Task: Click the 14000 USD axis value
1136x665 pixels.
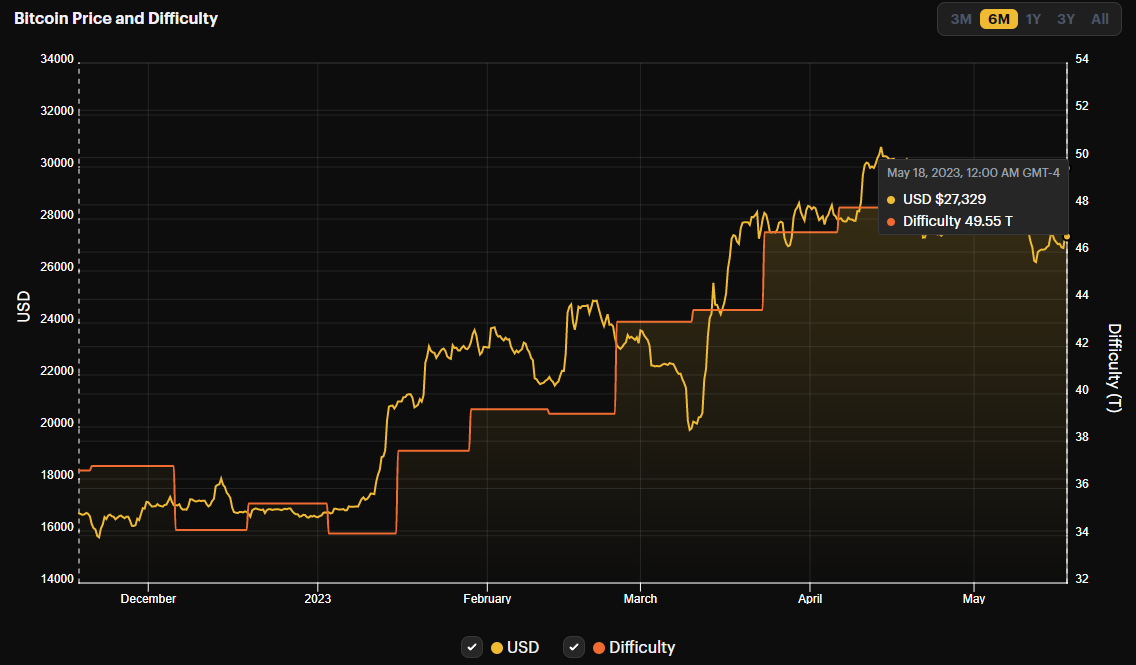Action: [57, 579]
